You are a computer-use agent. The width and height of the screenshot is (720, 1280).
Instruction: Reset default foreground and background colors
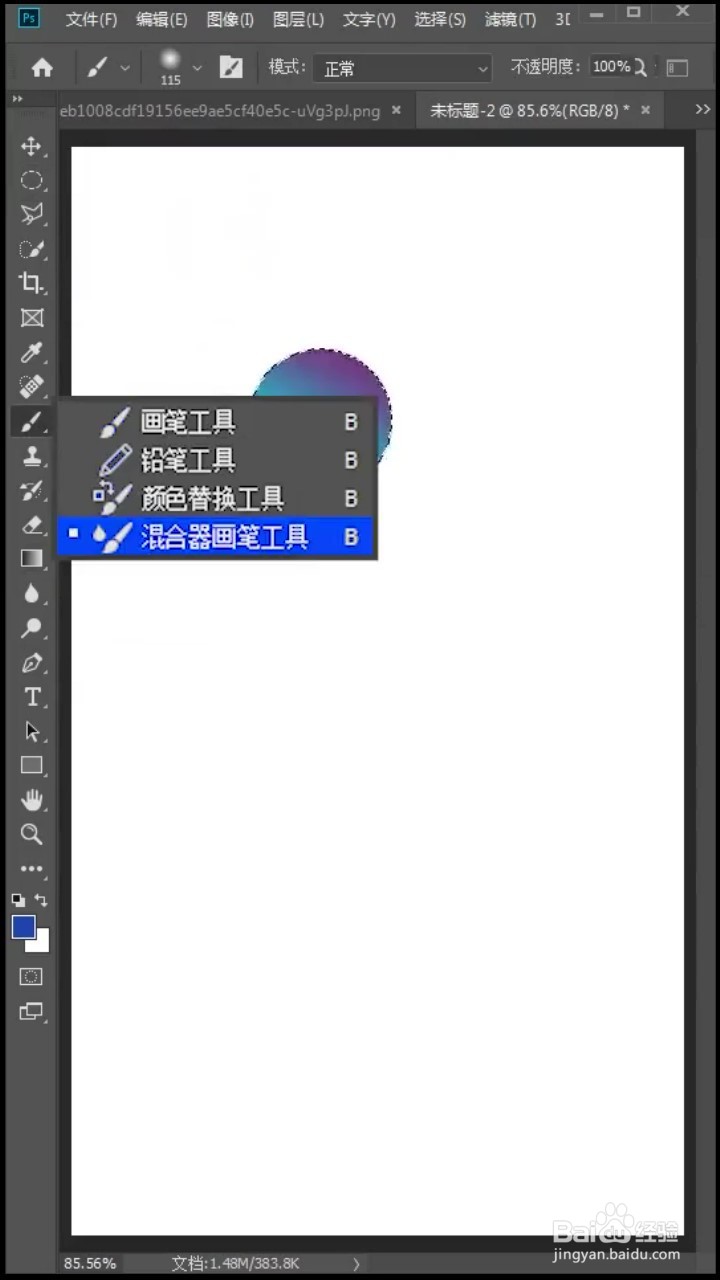point(18,900)
